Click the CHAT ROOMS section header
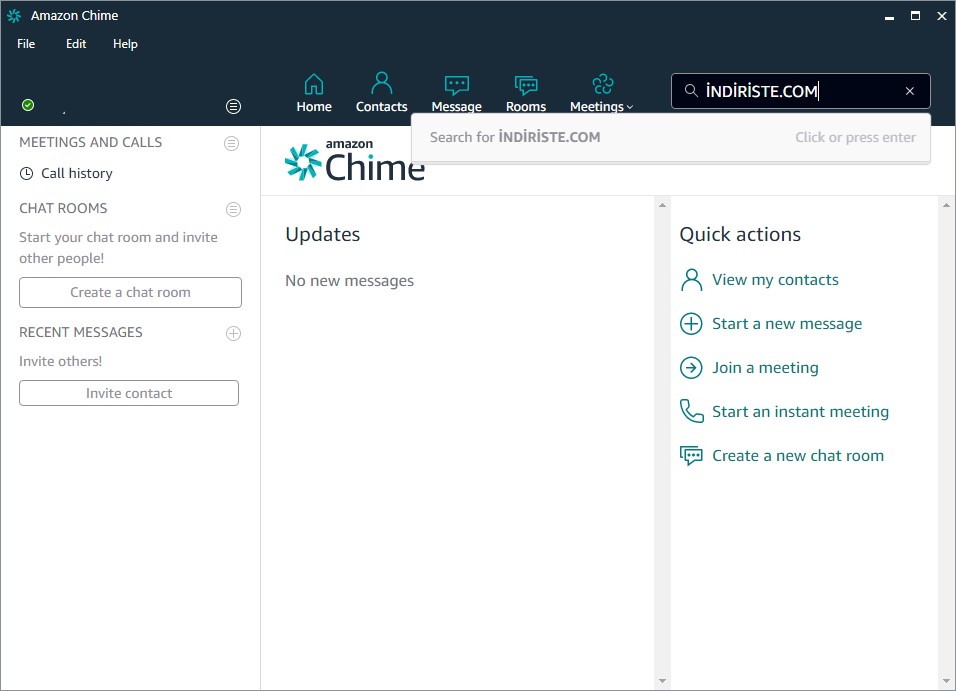The width and height of the screenshot is (956, 691). pyautogui.click(x=63, y=208)
